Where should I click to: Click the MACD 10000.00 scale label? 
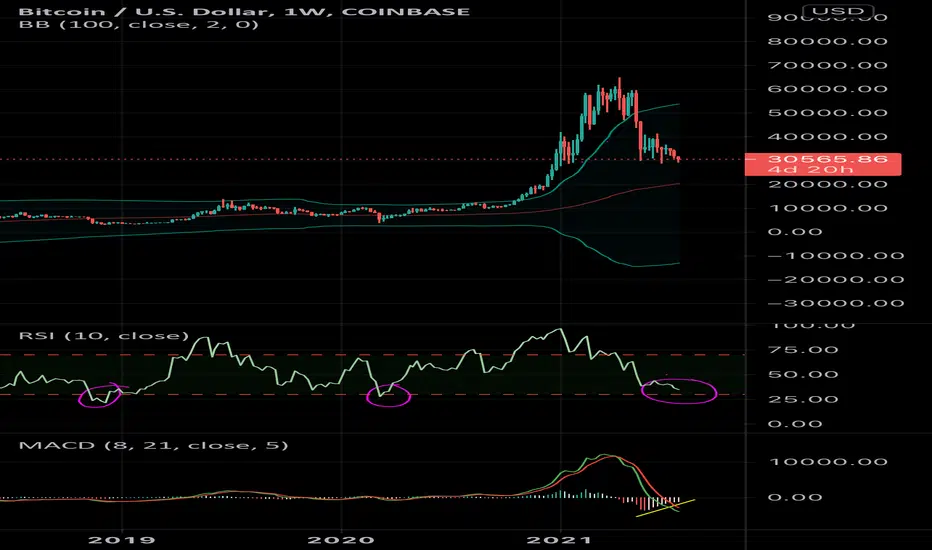pyautogui.click(x=827, y=462)
